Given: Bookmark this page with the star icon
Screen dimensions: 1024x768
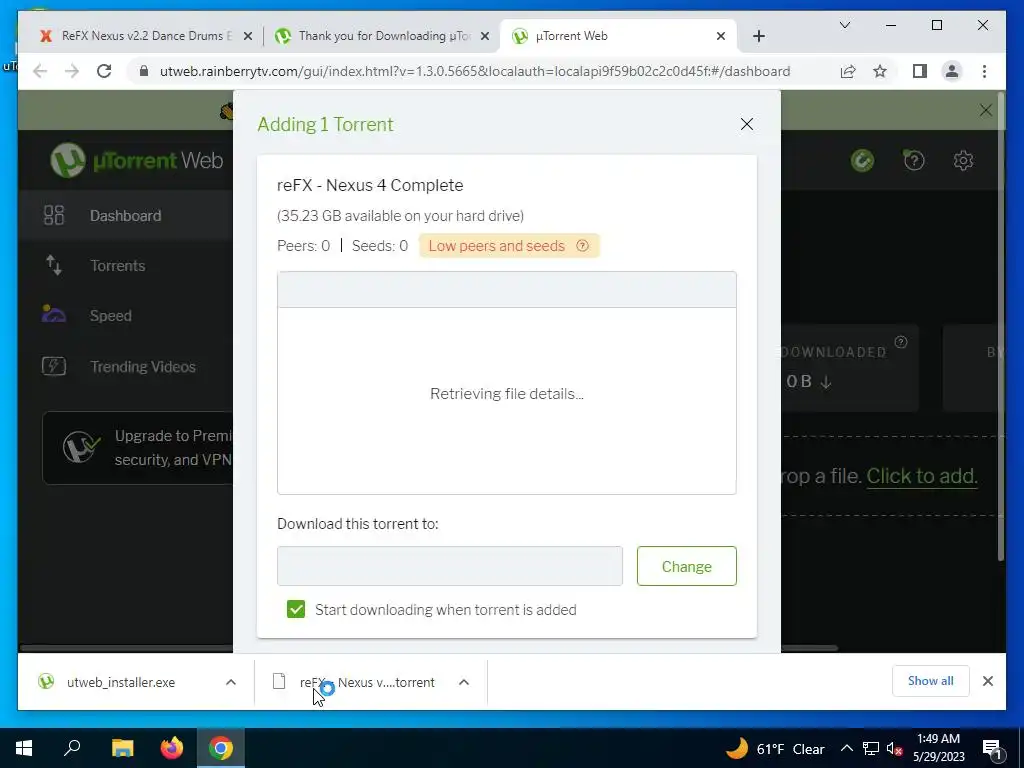Looking at the screenshot, I should (x=880, y=71).
